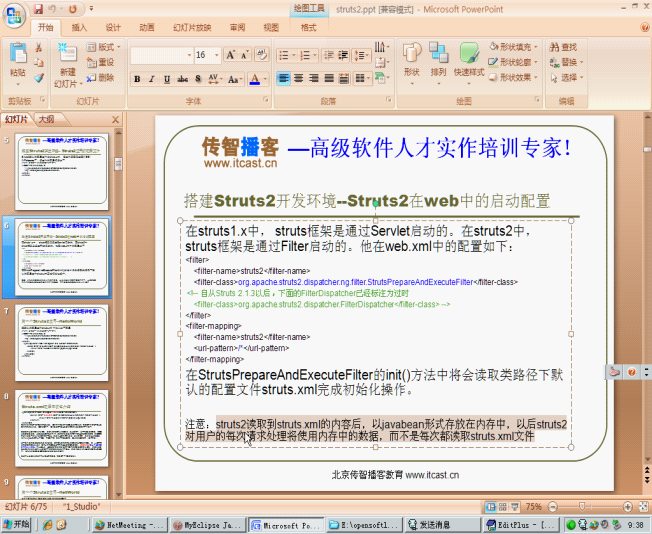
Task: Click the Find (查找) binoculars button
Action: pyautogui.click(x=563, y=47)
